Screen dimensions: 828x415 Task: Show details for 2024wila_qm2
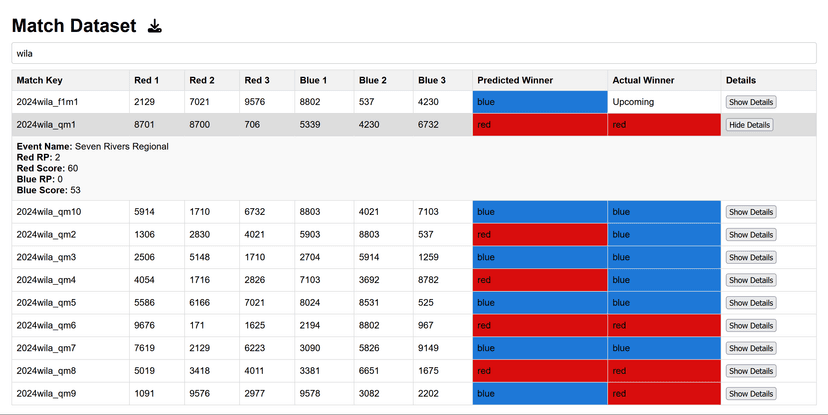(750, 235)
